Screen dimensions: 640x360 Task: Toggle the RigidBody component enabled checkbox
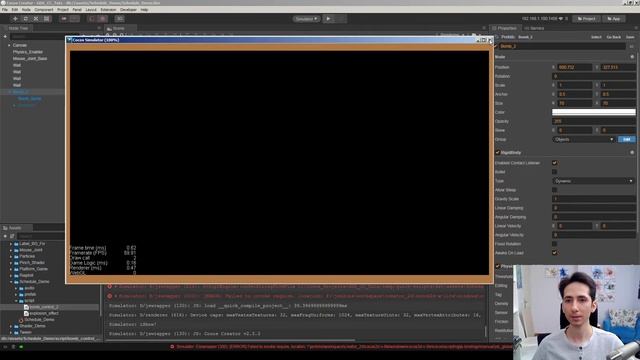[498, 152]
